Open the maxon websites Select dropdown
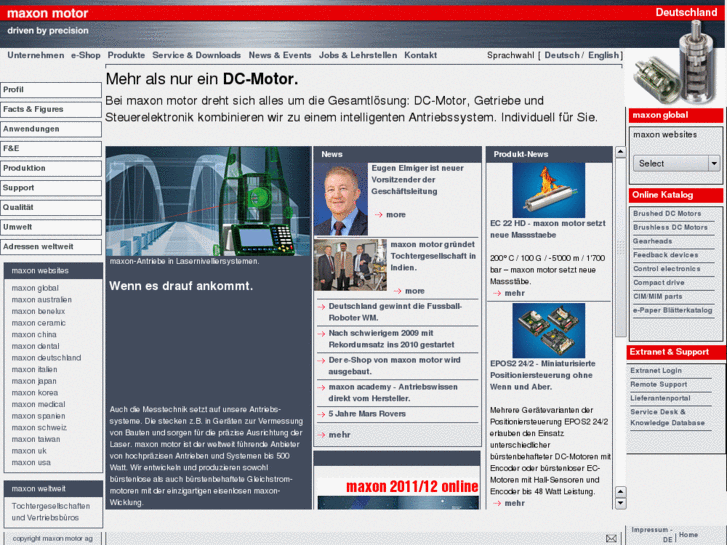The width and height of the screenshot is (727, 545). click(x=676, y=163)
